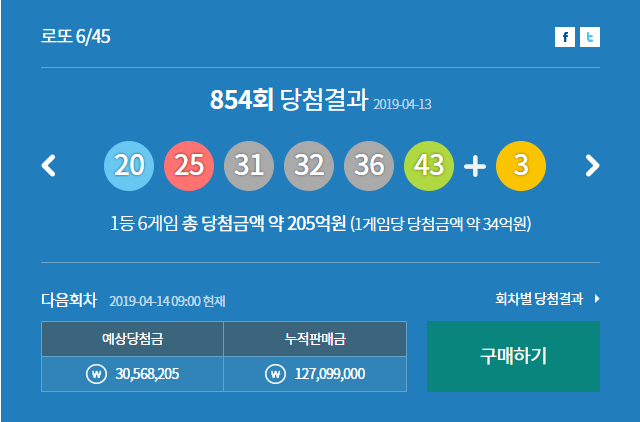Share the result on Facebook
This screenshot has width=640, height=422.
[565, 37]
